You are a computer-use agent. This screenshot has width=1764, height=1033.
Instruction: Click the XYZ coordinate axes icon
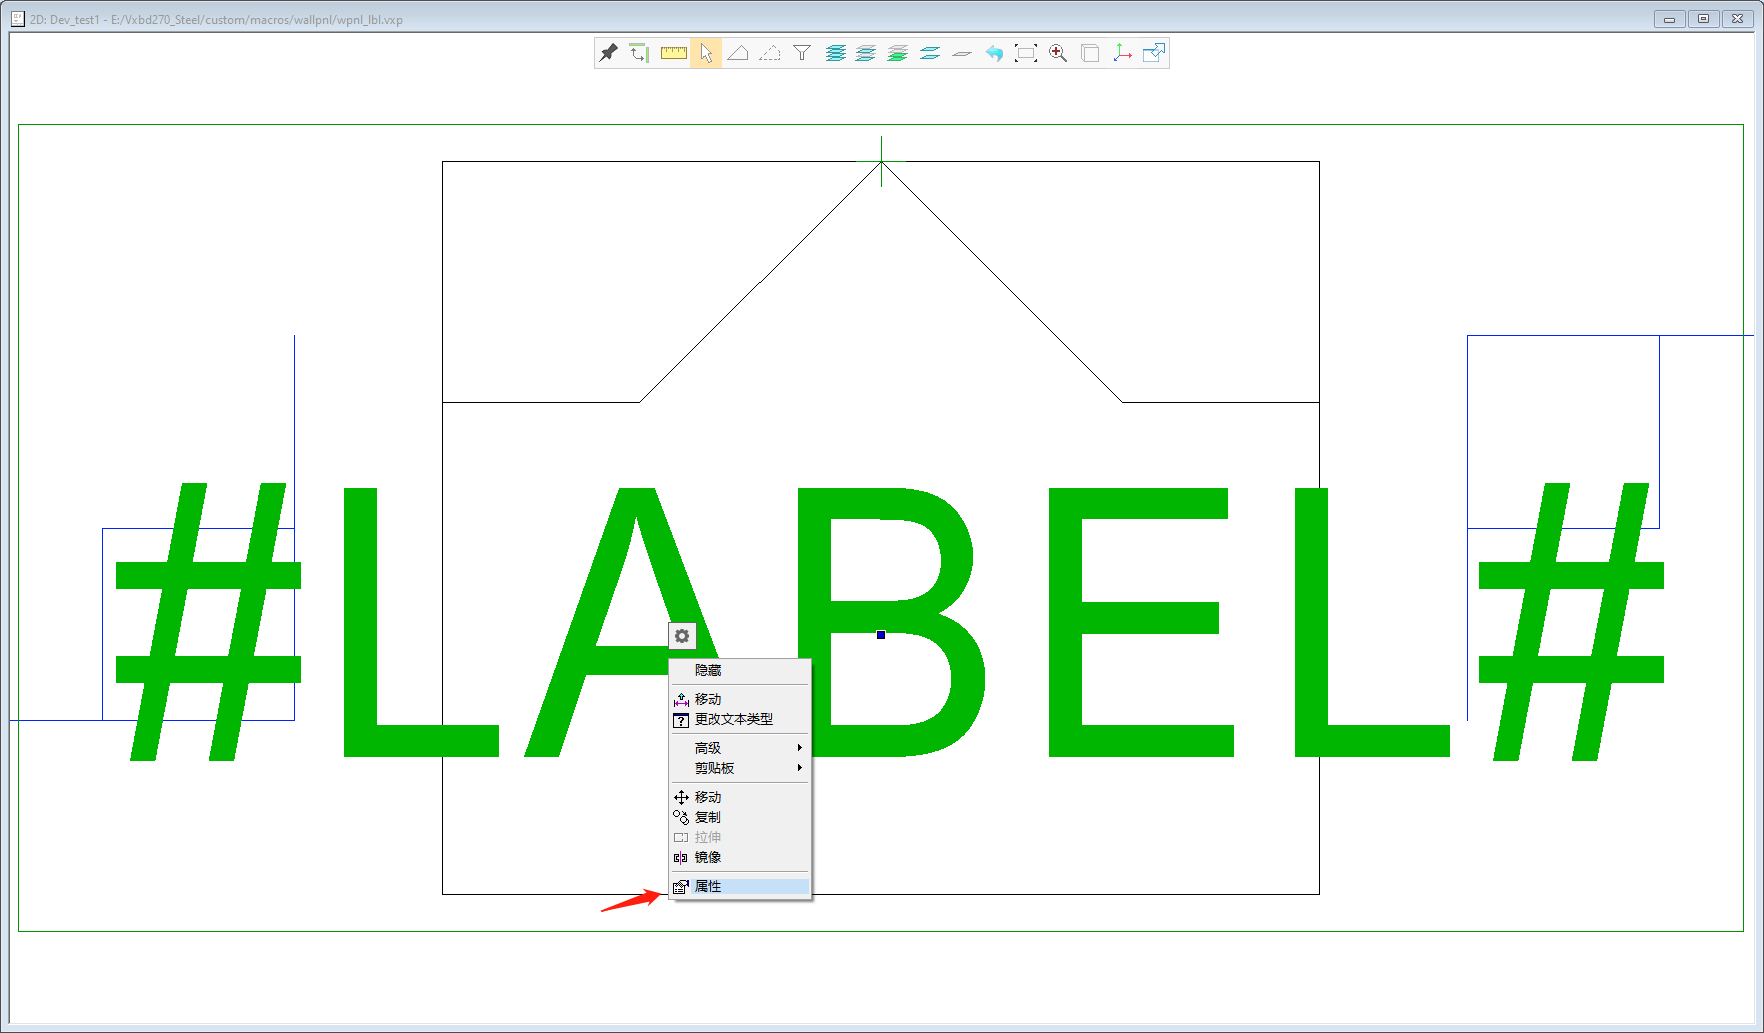click(1122, 53)
